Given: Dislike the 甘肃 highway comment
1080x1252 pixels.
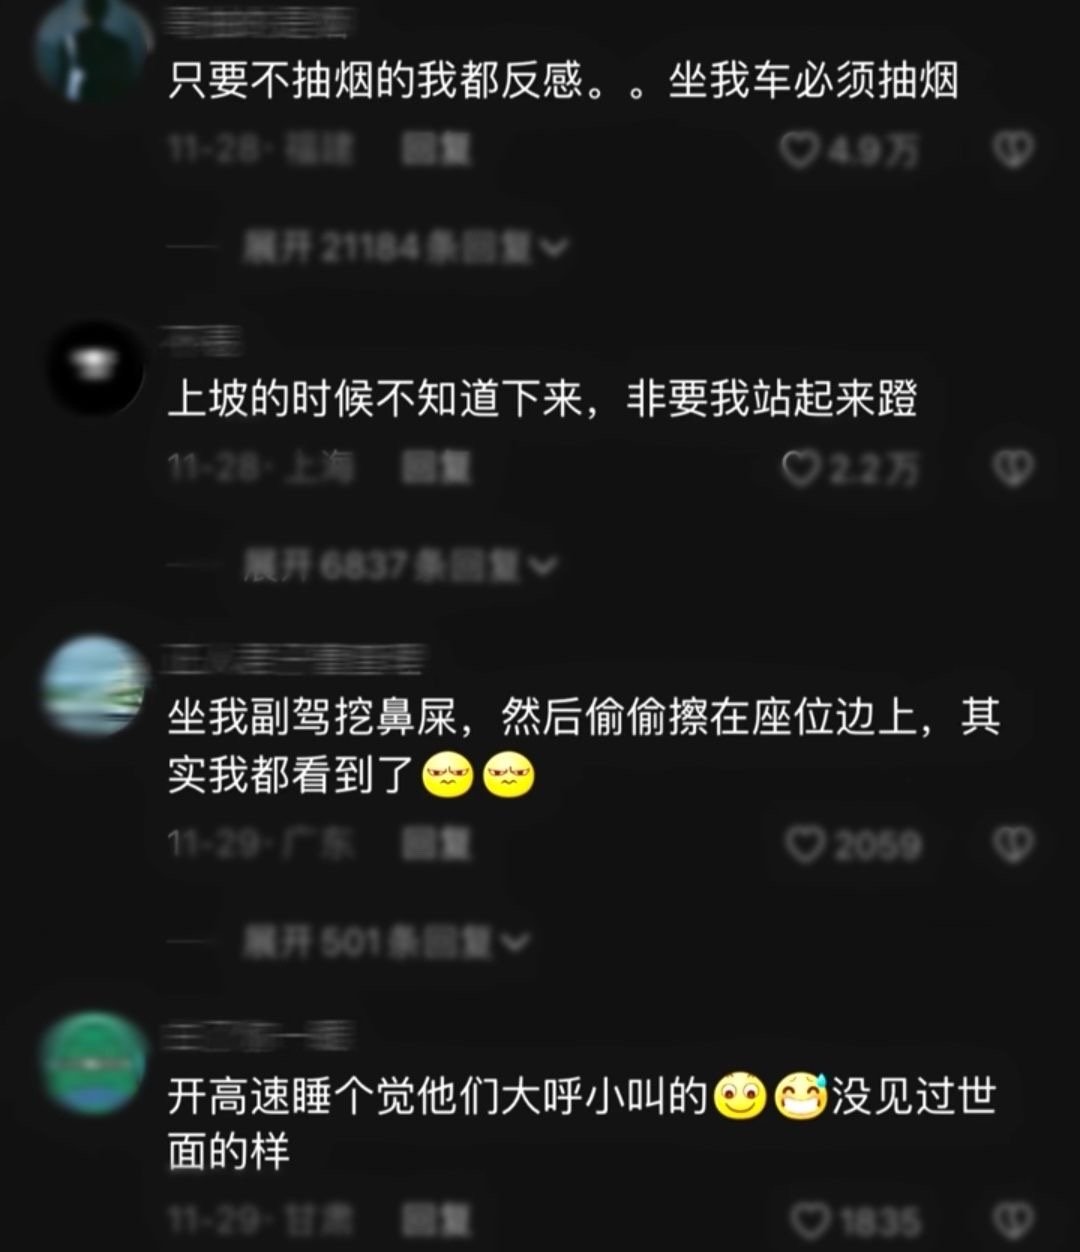Looking at the screenshot, I should 1012,1221.
